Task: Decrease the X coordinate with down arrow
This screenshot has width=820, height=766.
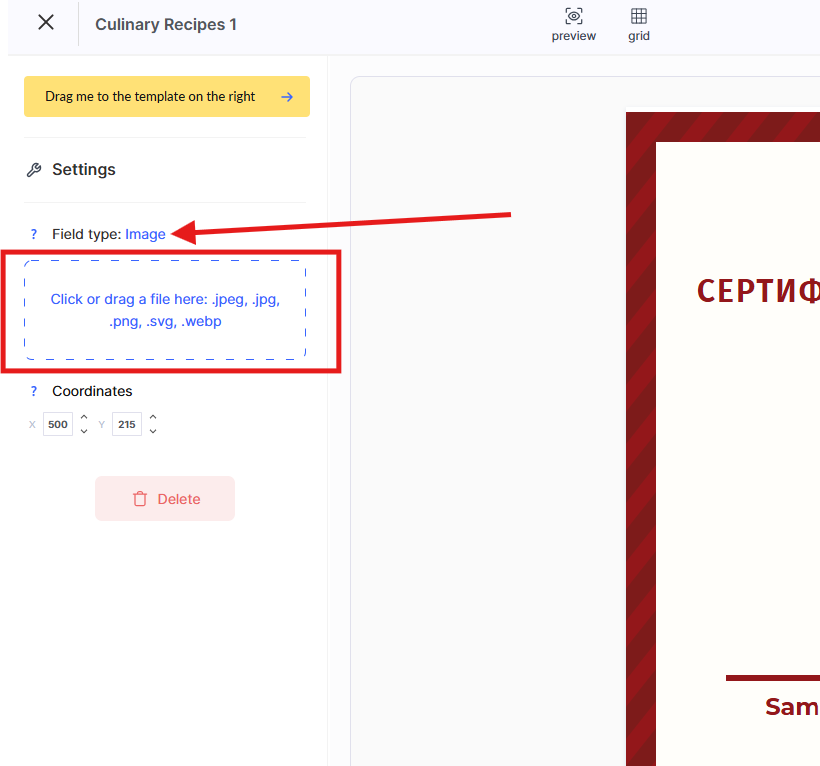Action: pos(84,432)
